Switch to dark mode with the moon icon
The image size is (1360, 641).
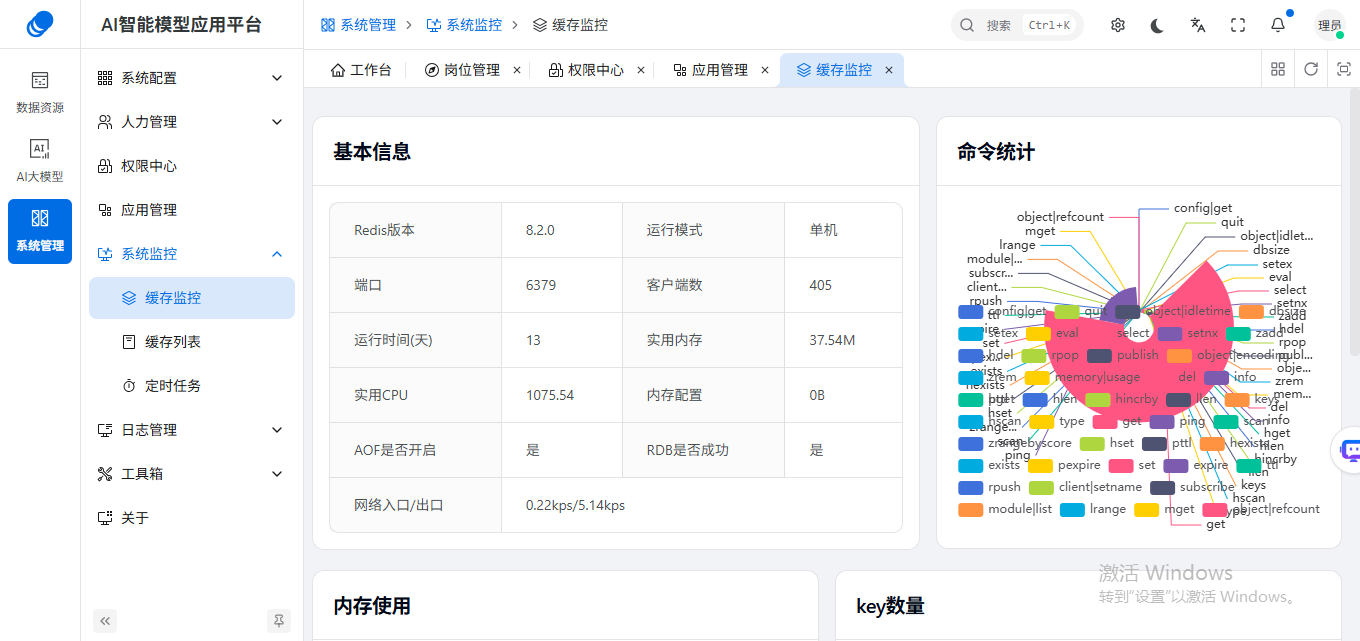pos(1158,25)
